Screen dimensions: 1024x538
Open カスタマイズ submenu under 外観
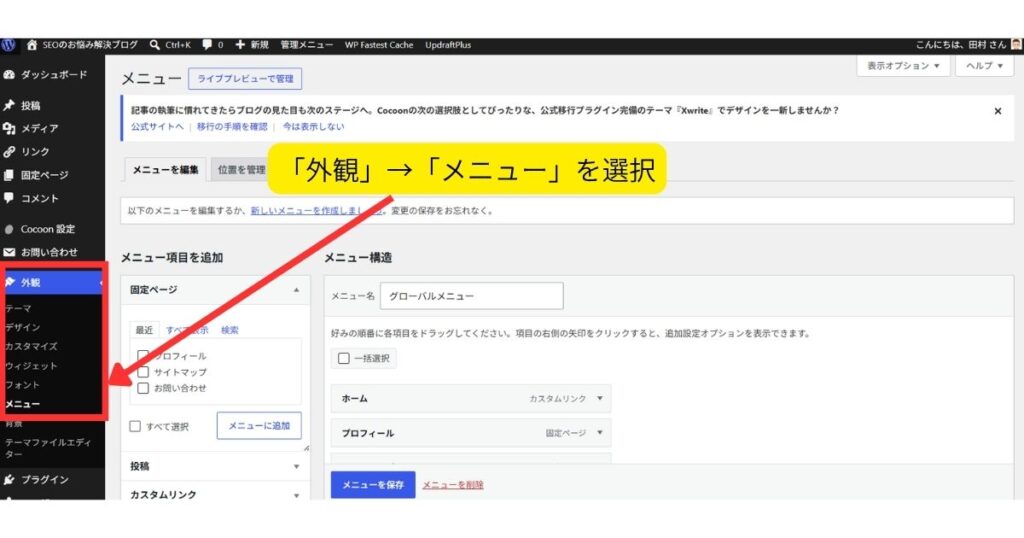pyautogui.click(x=31, y=346)
